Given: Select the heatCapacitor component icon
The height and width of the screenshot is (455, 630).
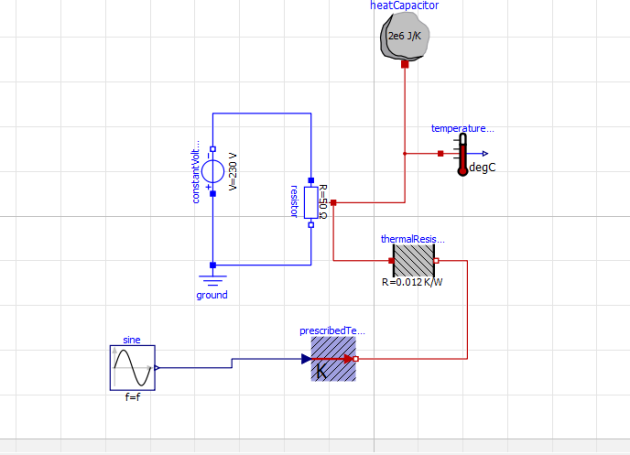Looking at the screenshot, I should [404, 37].
